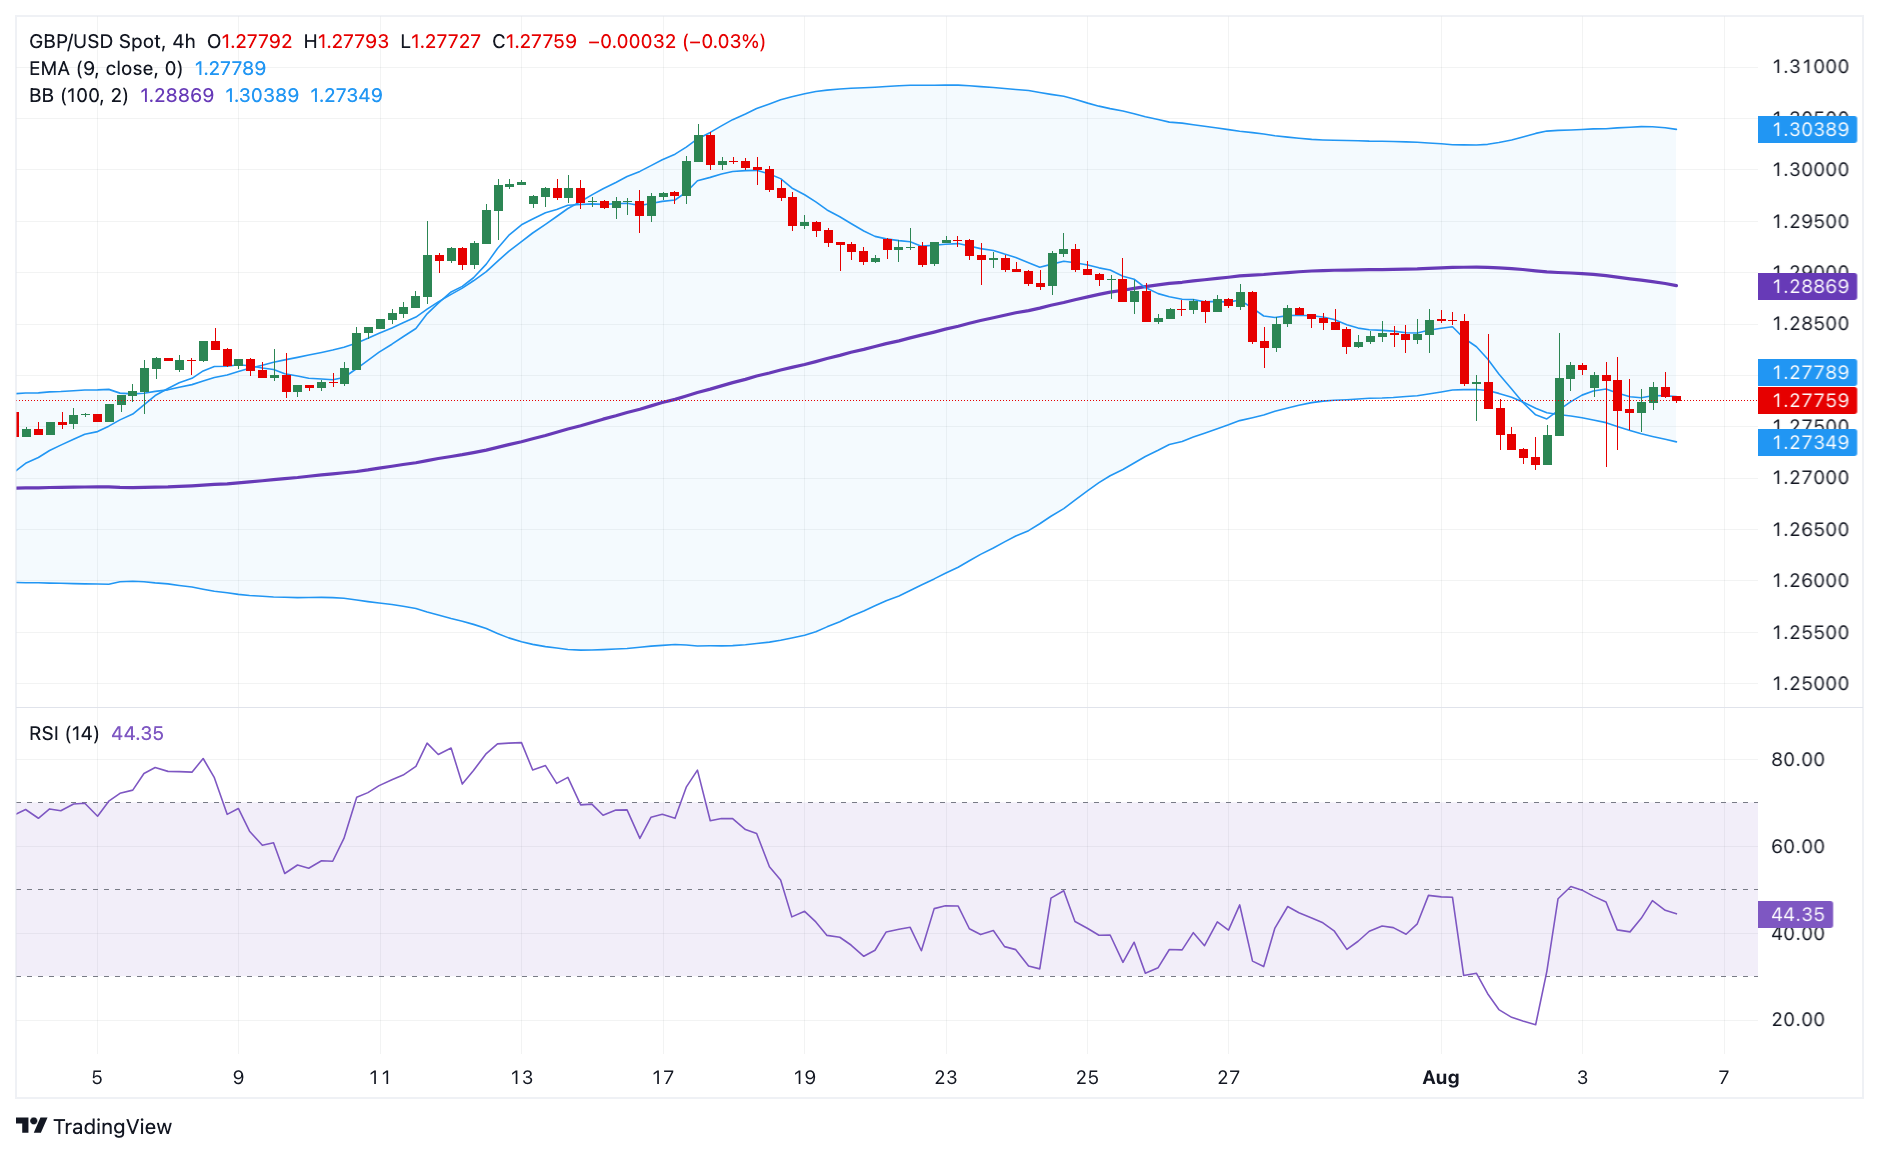Viewport: 1879px width, 1154px height.
Task: Click the BB basis value 1.28869 in legend
Action: point(177,95)
